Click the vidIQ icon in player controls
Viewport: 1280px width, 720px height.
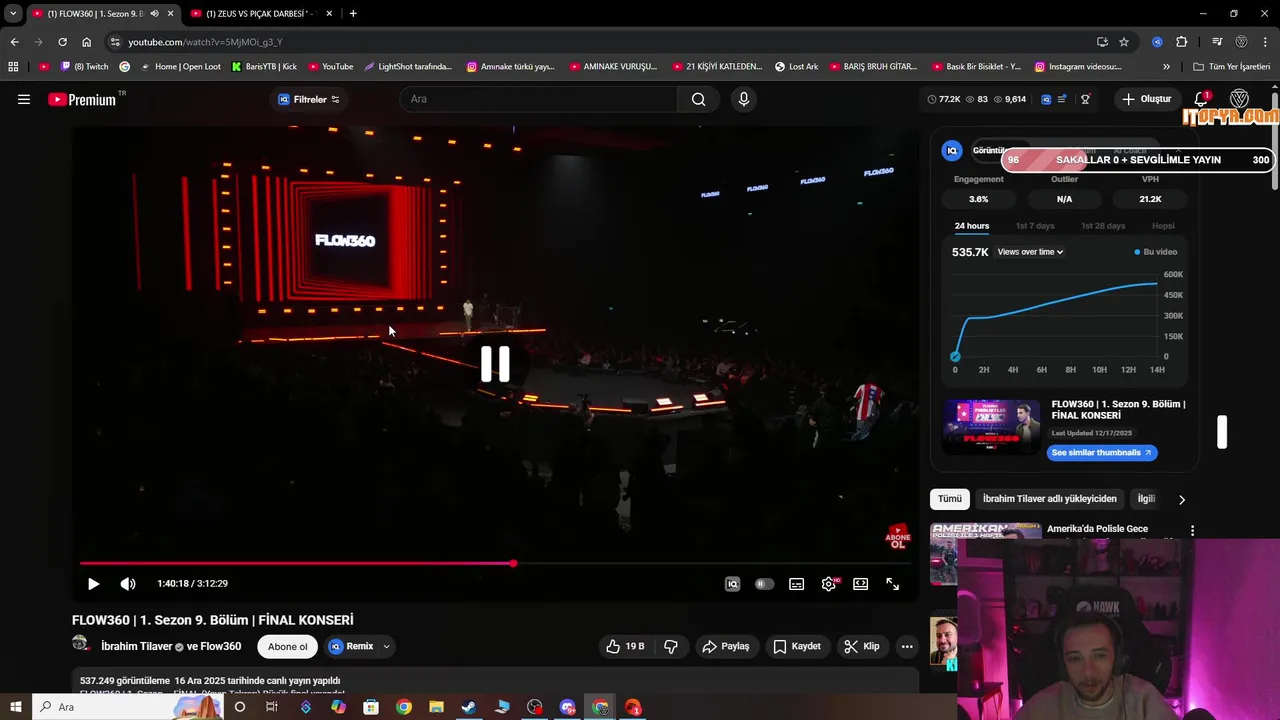pyautogui.click(x=732, y=584)
